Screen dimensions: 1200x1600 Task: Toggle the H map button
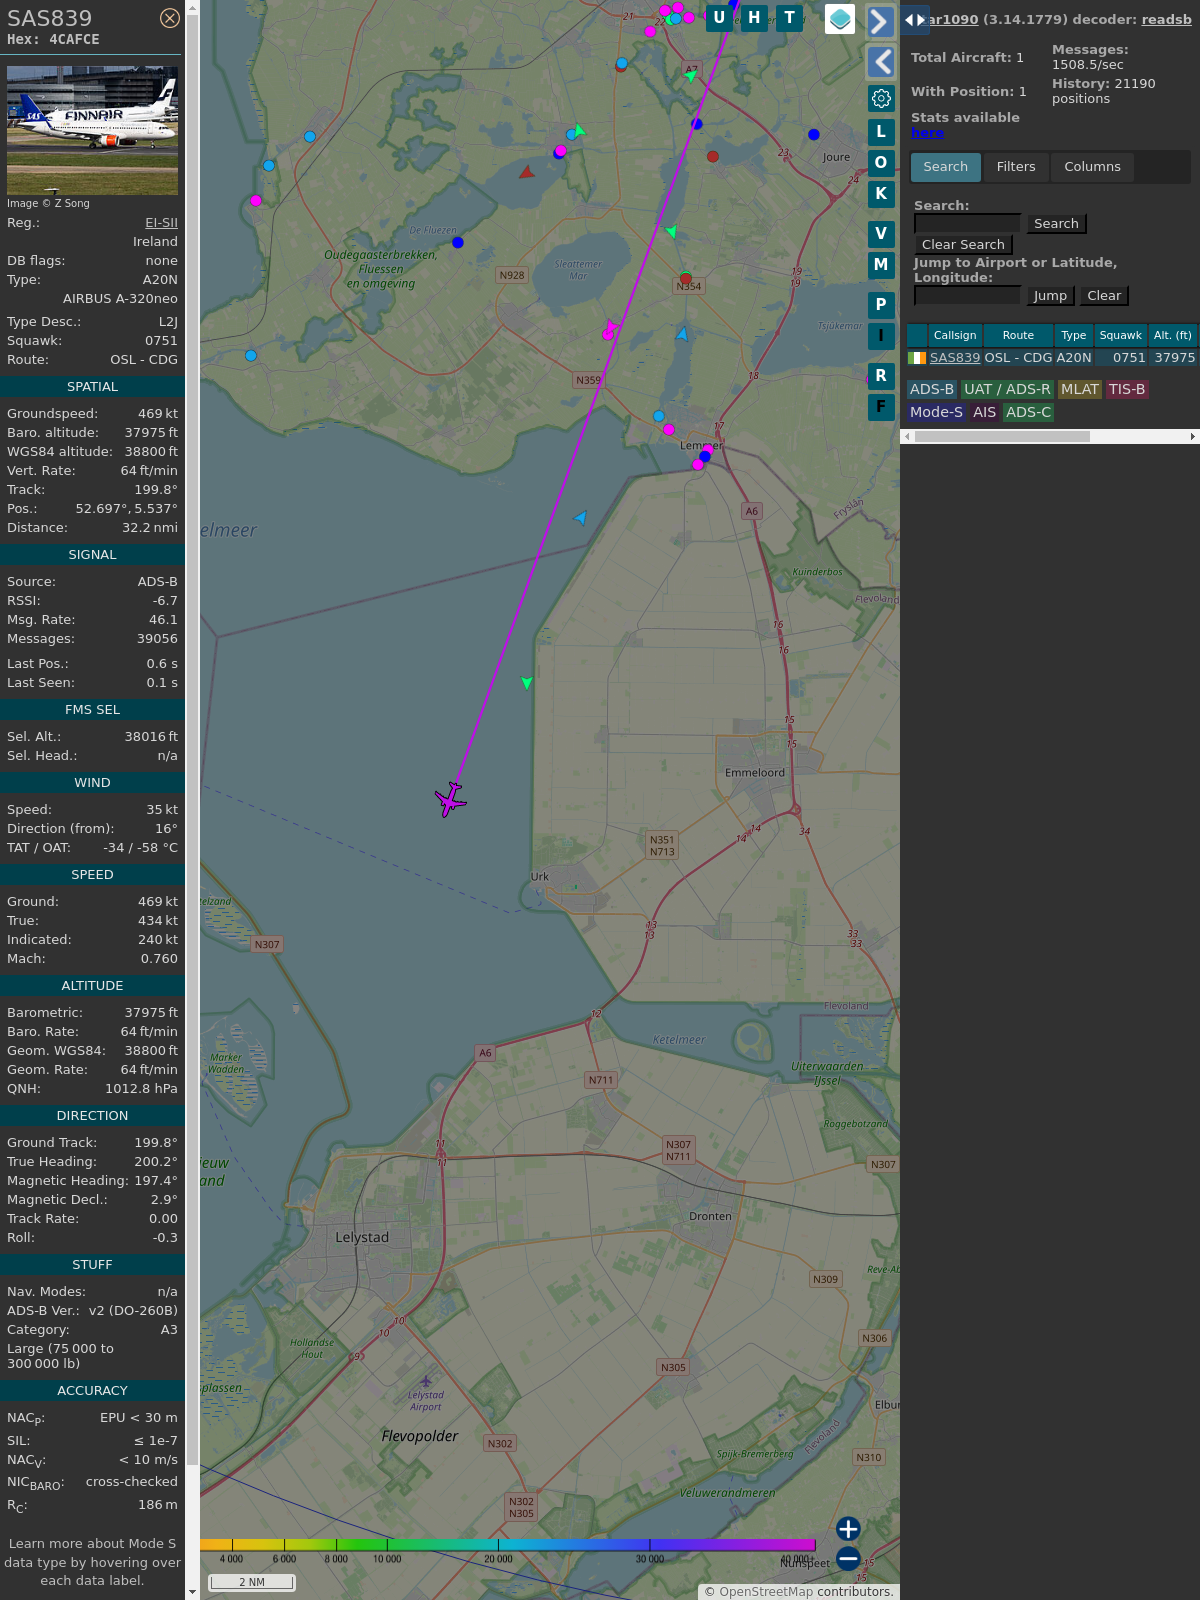point(754,18)
